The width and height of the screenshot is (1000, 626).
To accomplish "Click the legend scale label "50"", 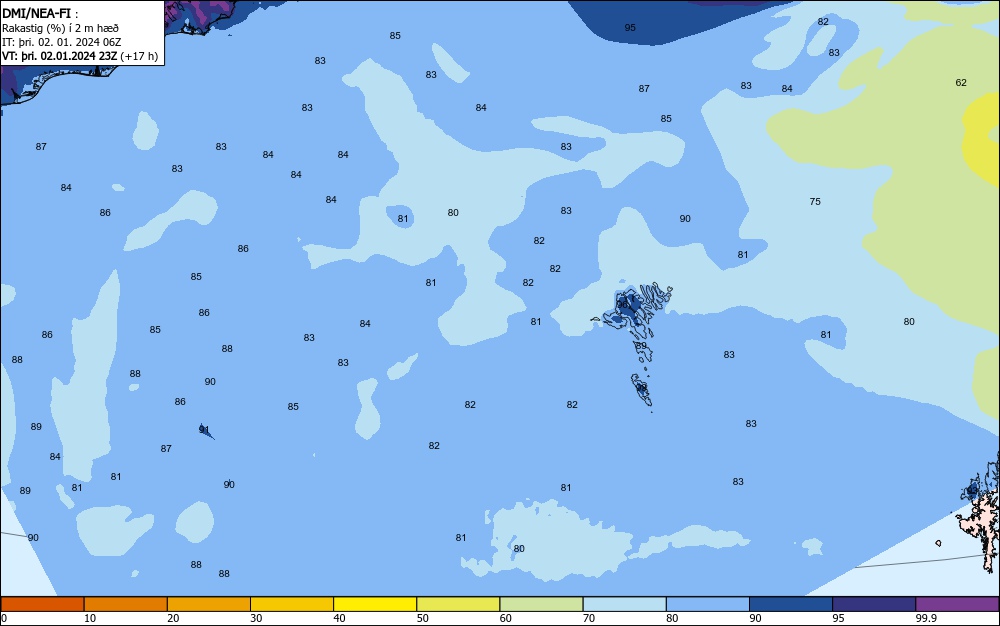I will tap(422, 618).
